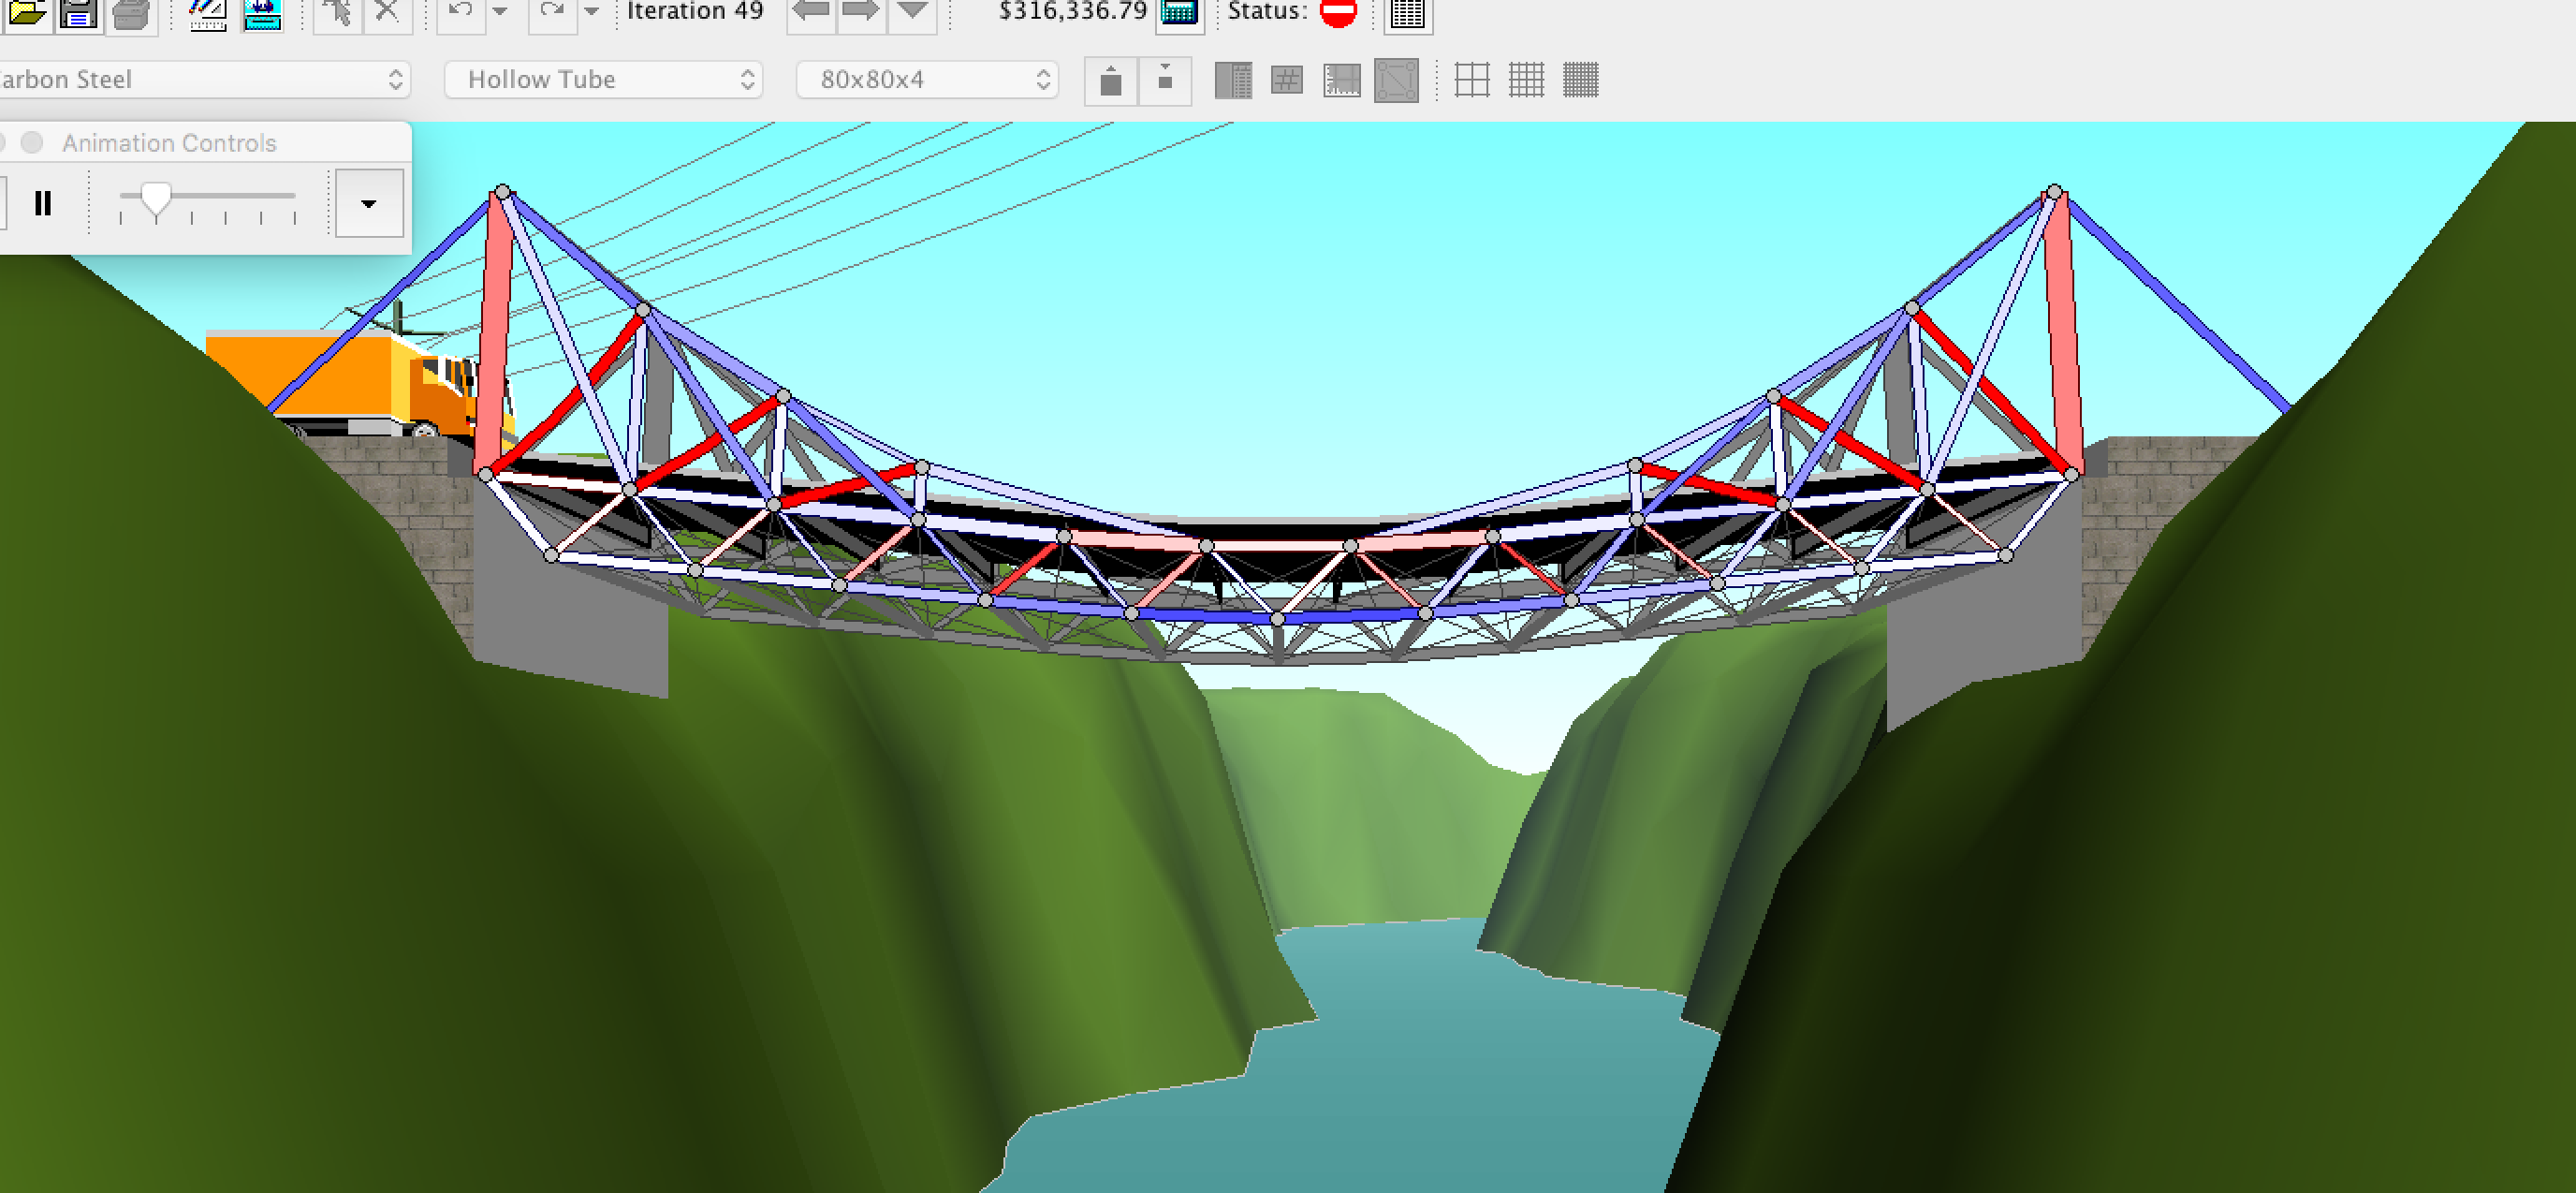Viewport: 2576px width, 1193px height.
Task: Open the Hollow Tube cross-section dropdown
Action: point(603,79)
